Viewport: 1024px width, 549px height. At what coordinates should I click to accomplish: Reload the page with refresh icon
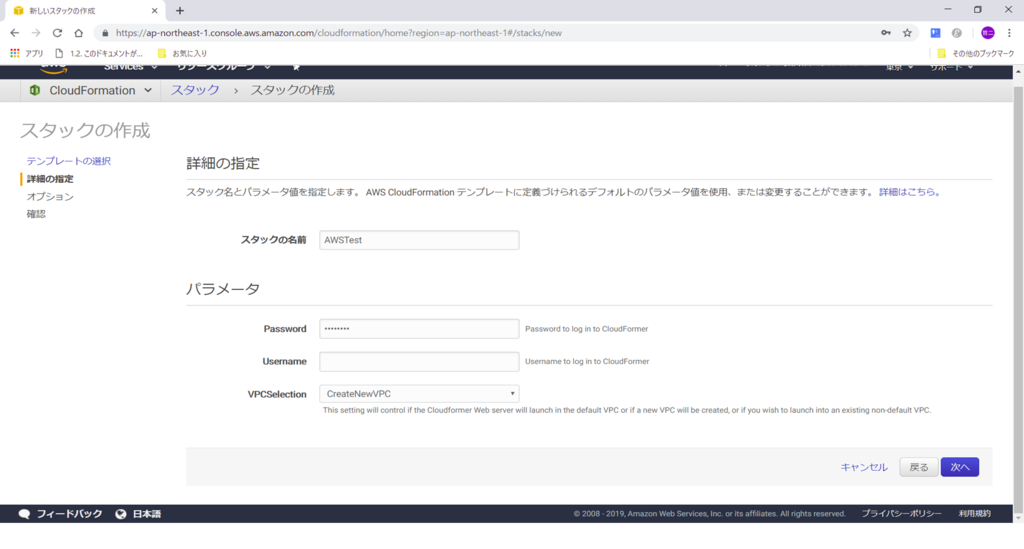coord(57,33)
